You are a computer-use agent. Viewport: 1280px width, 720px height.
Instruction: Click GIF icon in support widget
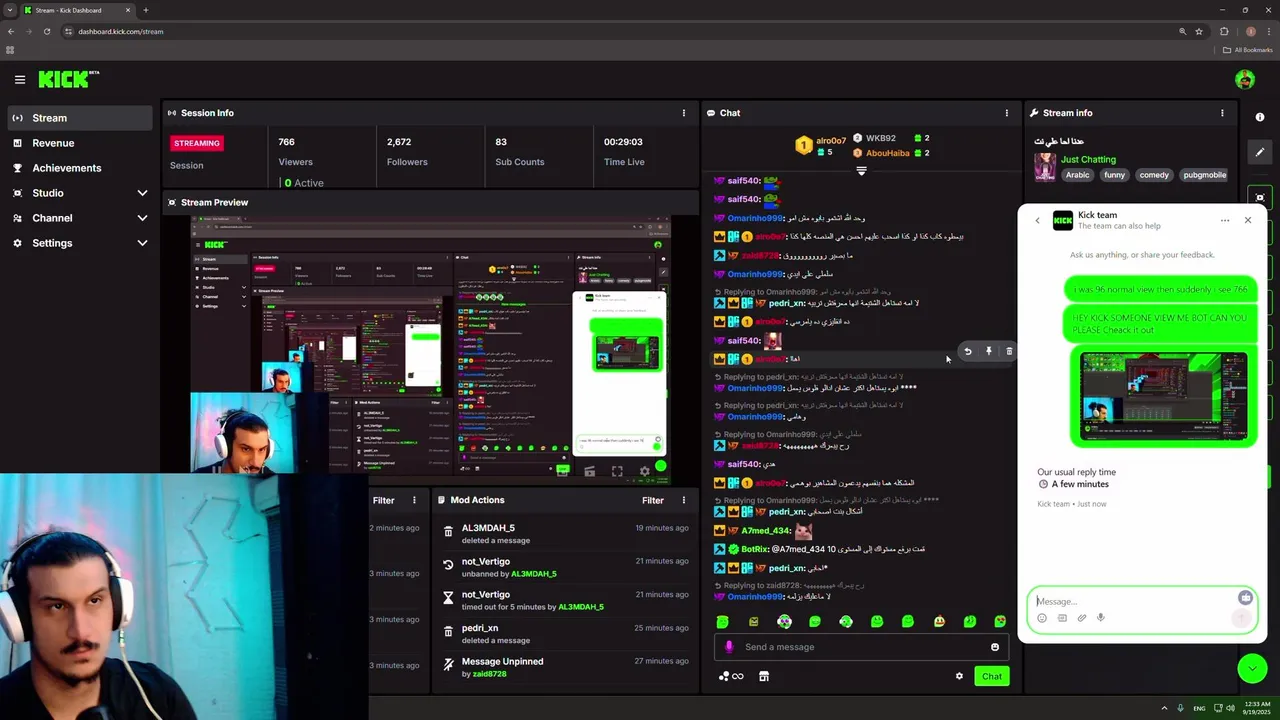[1062, 618]
